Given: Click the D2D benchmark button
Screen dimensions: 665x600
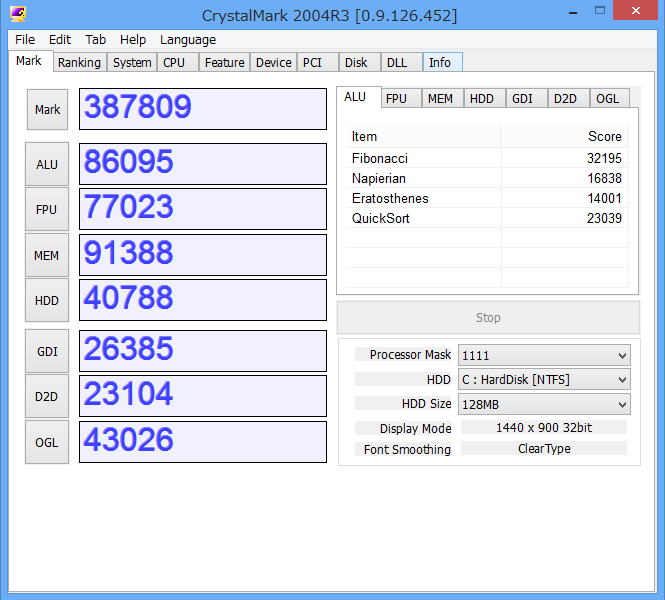Looking at the screenshot, I should tap(47, 396).
